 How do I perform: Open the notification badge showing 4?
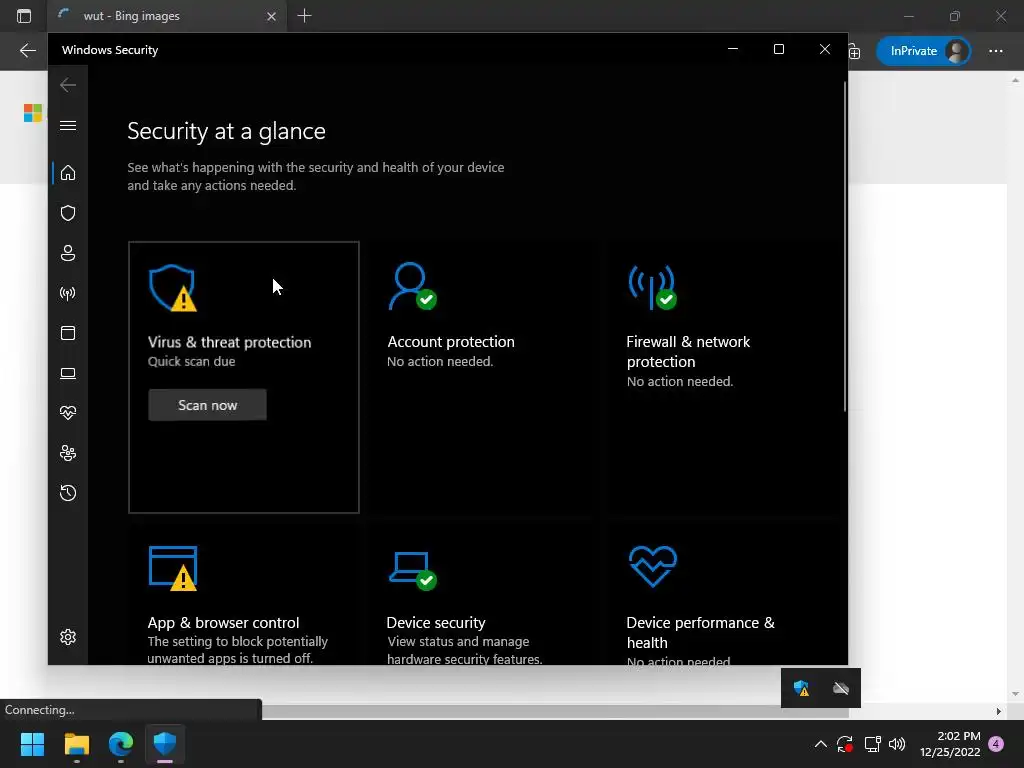pyautogui.click(x=996, y=744)
